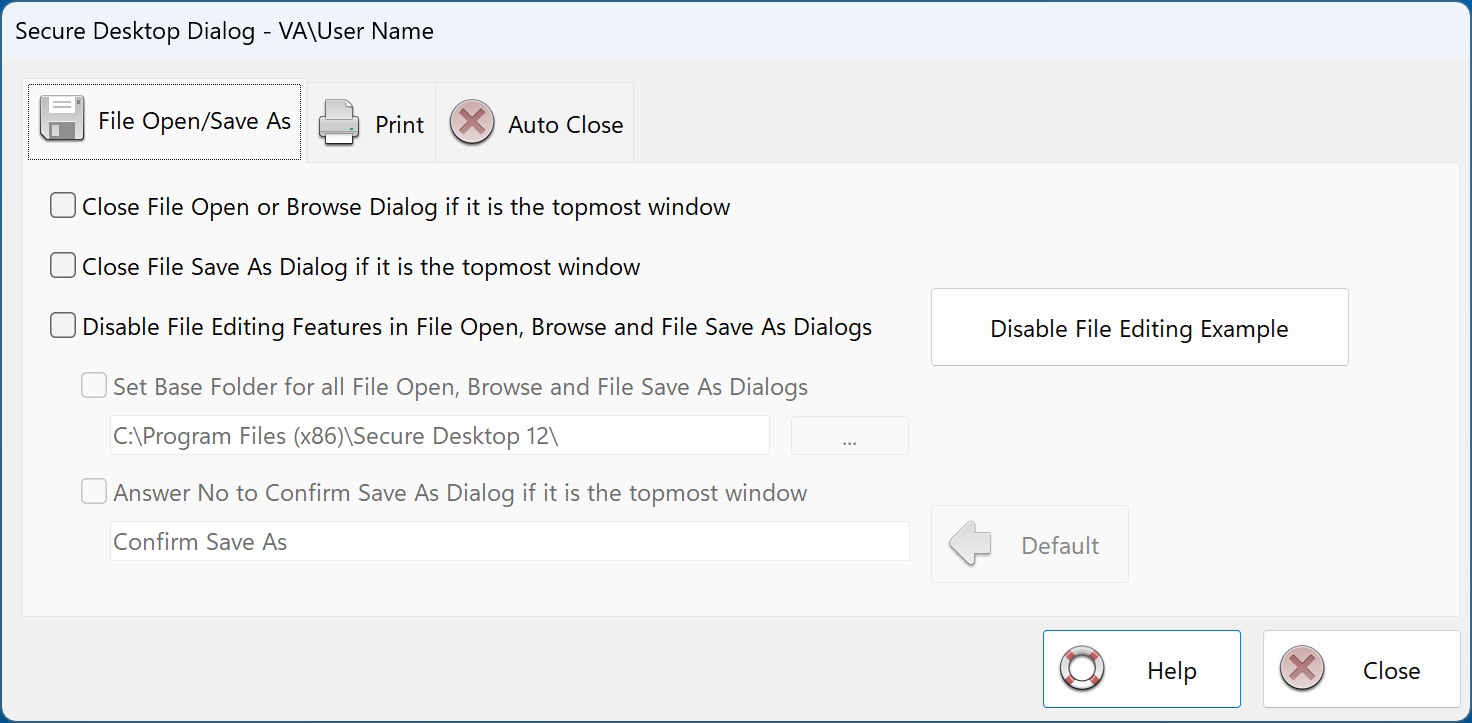
Task: Click the Disable File Editing Example button
Action: [x=1139, y=326]
